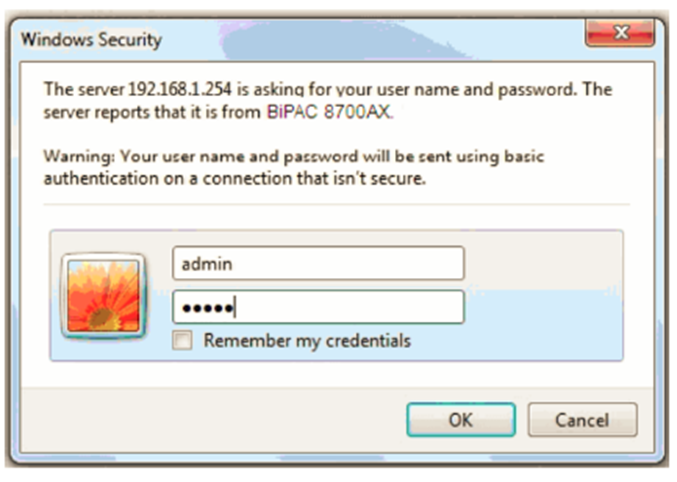The width and height of the screenshot is (677, 482).
Task: Focus the user name field containing admin
Action: click(318, 263)
